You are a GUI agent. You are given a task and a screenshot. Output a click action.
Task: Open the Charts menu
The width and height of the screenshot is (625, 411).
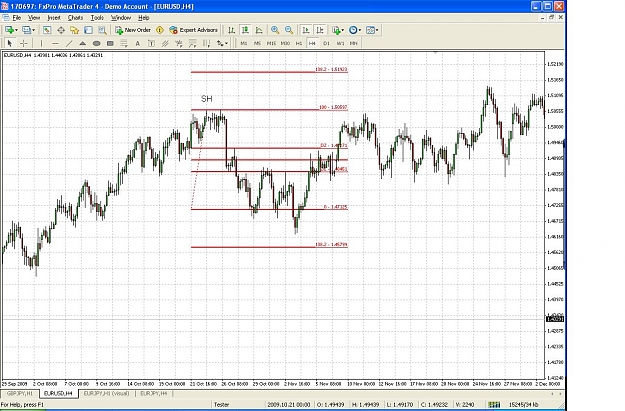coord(75,18)
